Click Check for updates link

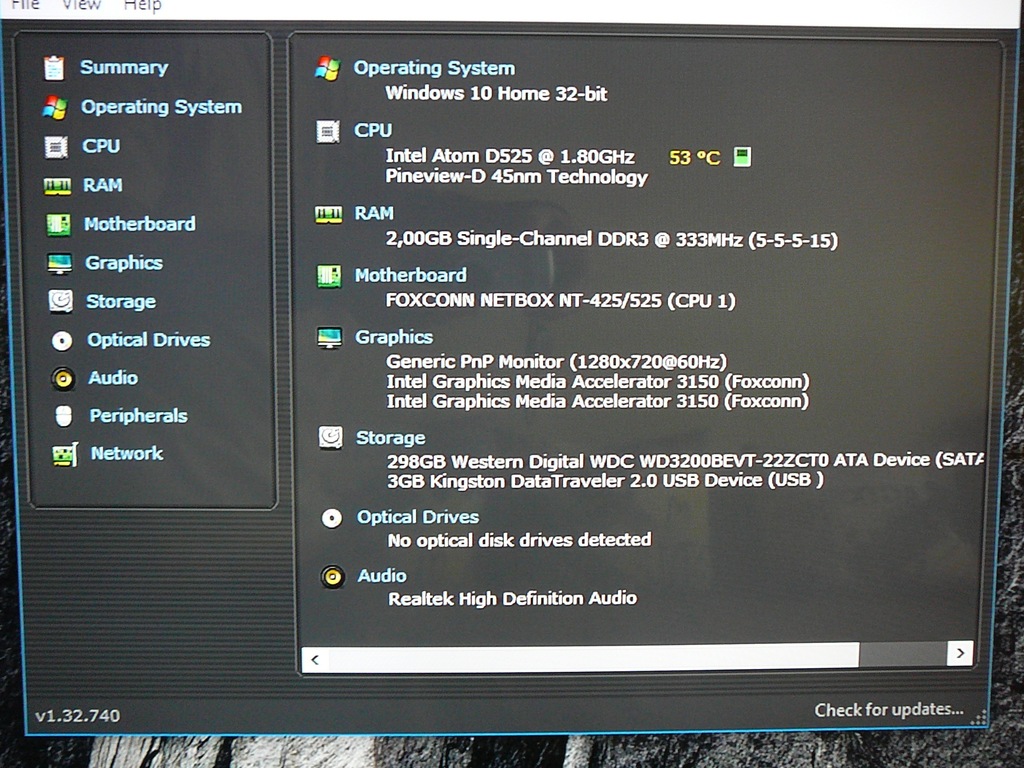pyautogui.click(x=889, y=710)
